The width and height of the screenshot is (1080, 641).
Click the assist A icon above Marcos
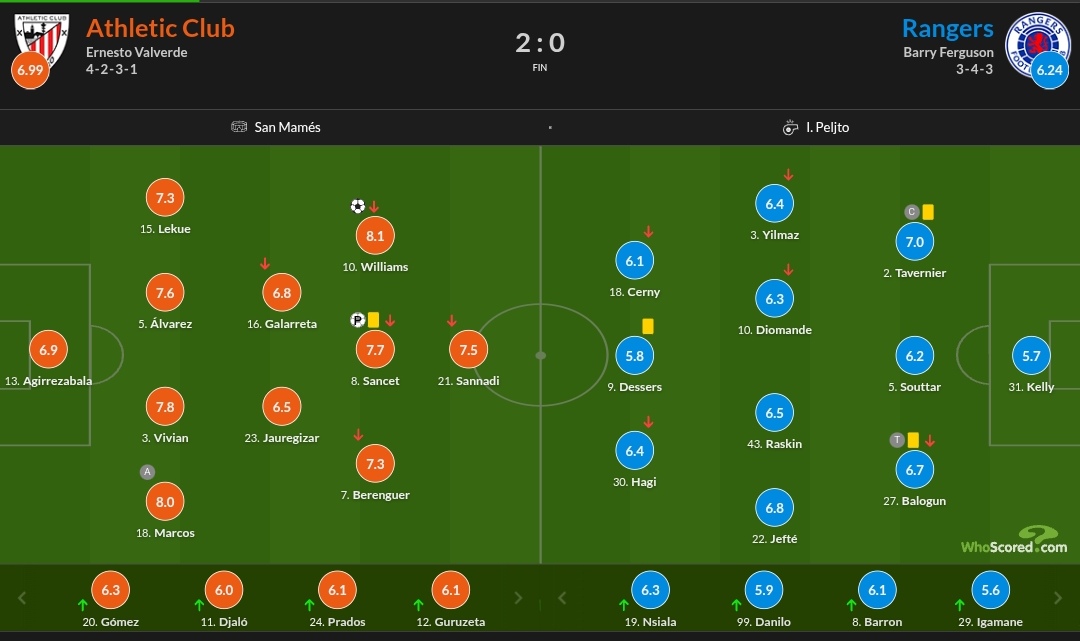coord(147,472)
